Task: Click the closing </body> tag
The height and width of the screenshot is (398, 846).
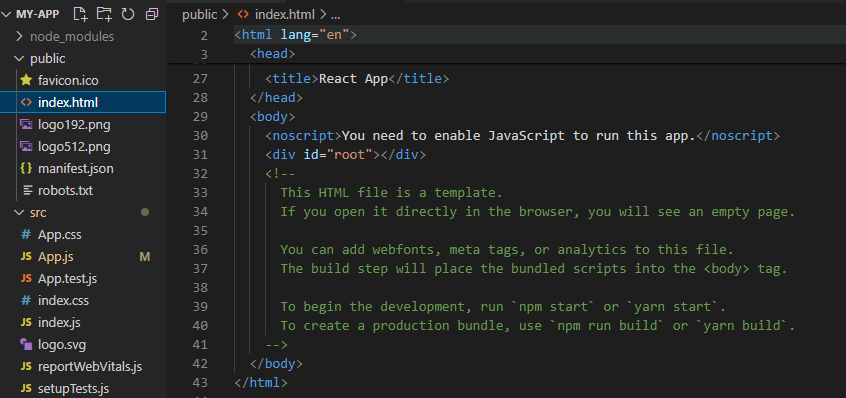Action: pos(276,363)
